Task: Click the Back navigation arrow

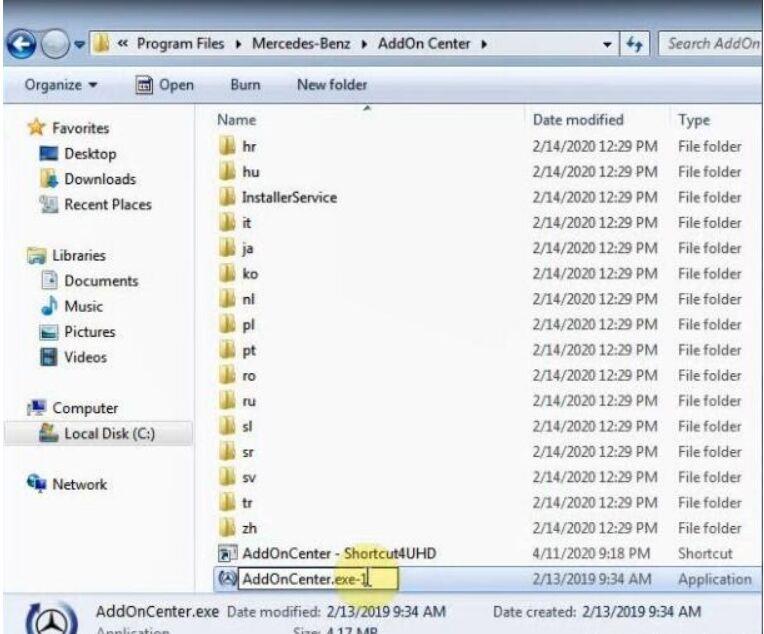Action: click(21, 44)
